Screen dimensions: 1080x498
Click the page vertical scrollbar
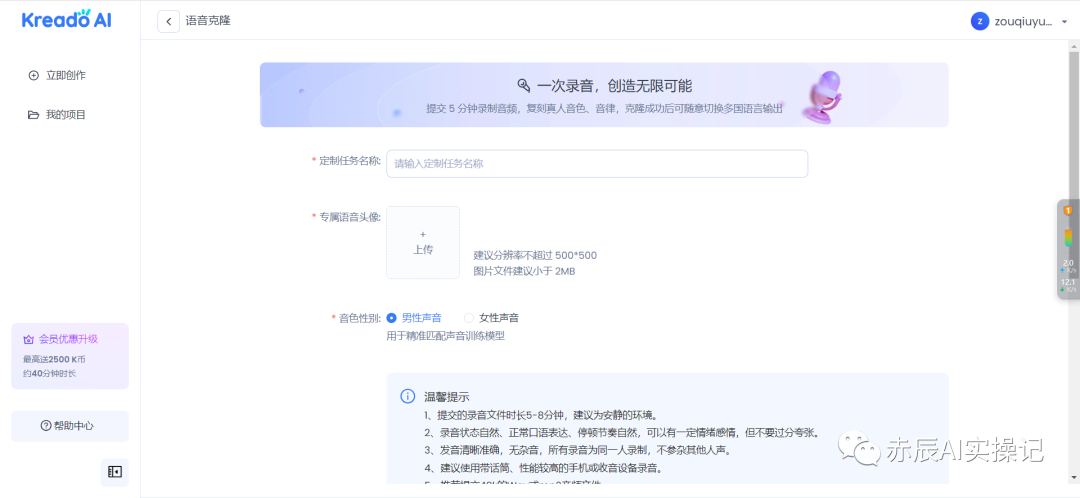pos(1074,130)
